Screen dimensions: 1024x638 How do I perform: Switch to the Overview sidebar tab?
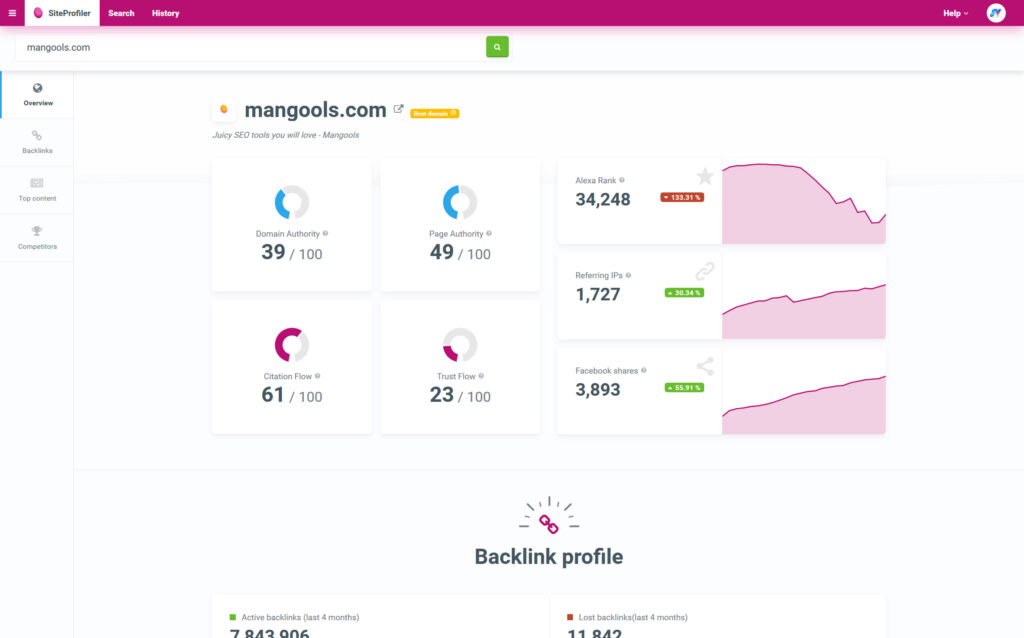[x=38, y=95]
